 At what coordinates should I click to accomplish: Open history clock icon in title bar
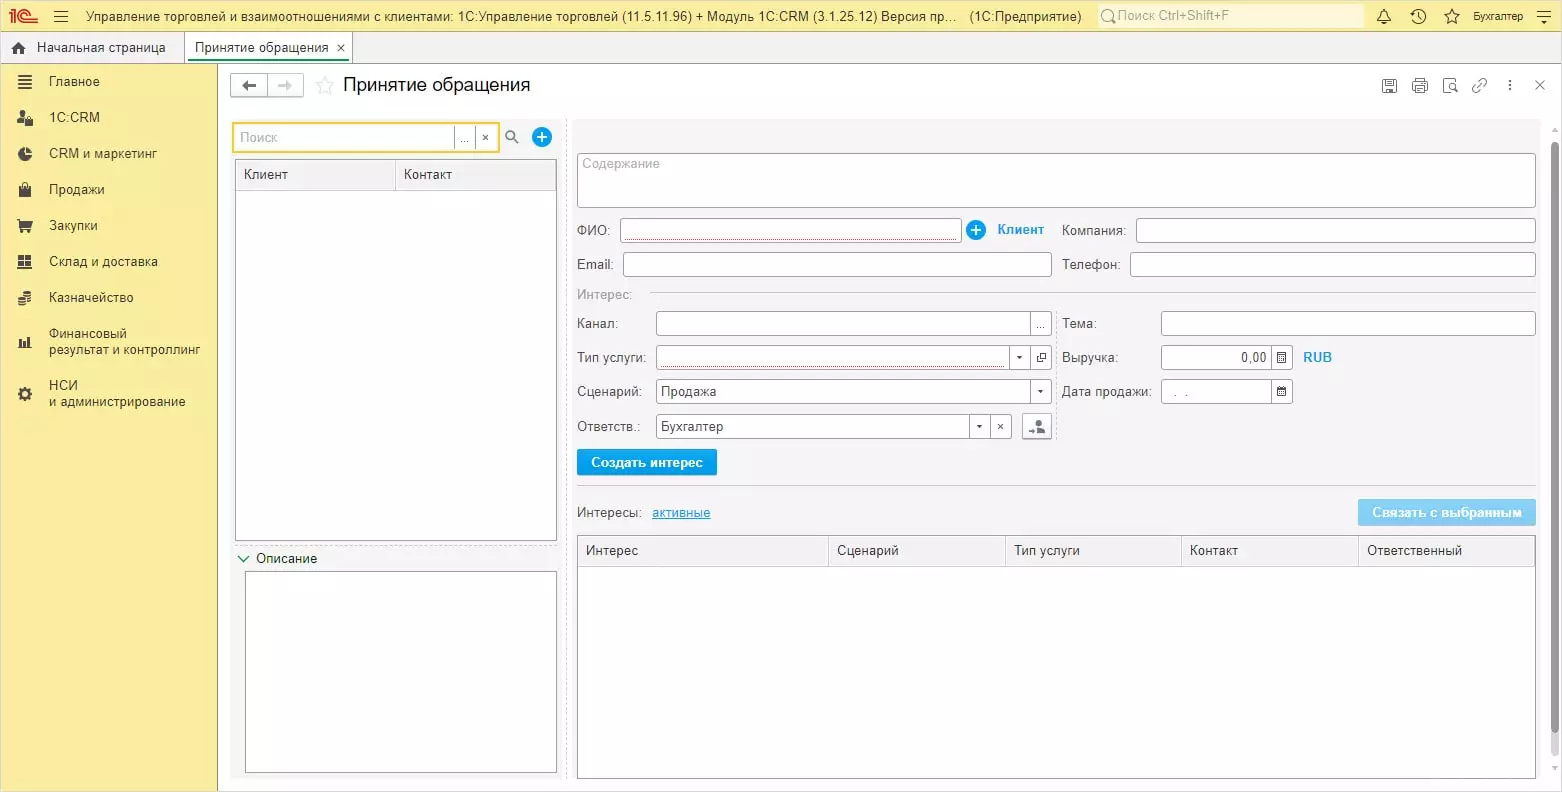tap(1418, 16)
